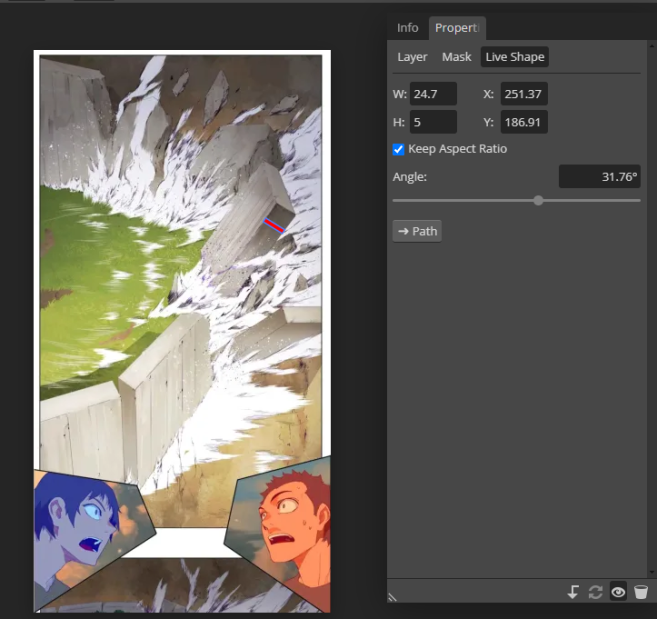The image size is (657, 619).
Task: Uncheck Keep Aspect Ratio checkbox
Action: pos(398,149)
